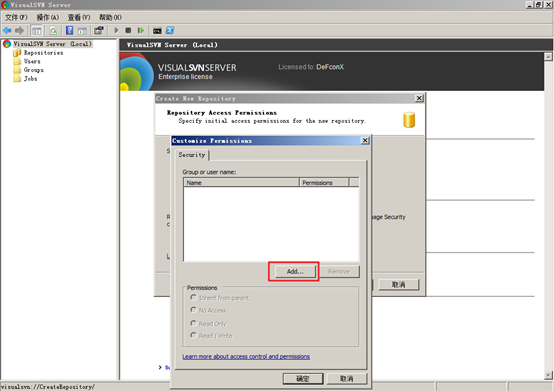The image size is (554, 391).
Task: Close the Customize Permissions dialog
Action: [365, 141]
